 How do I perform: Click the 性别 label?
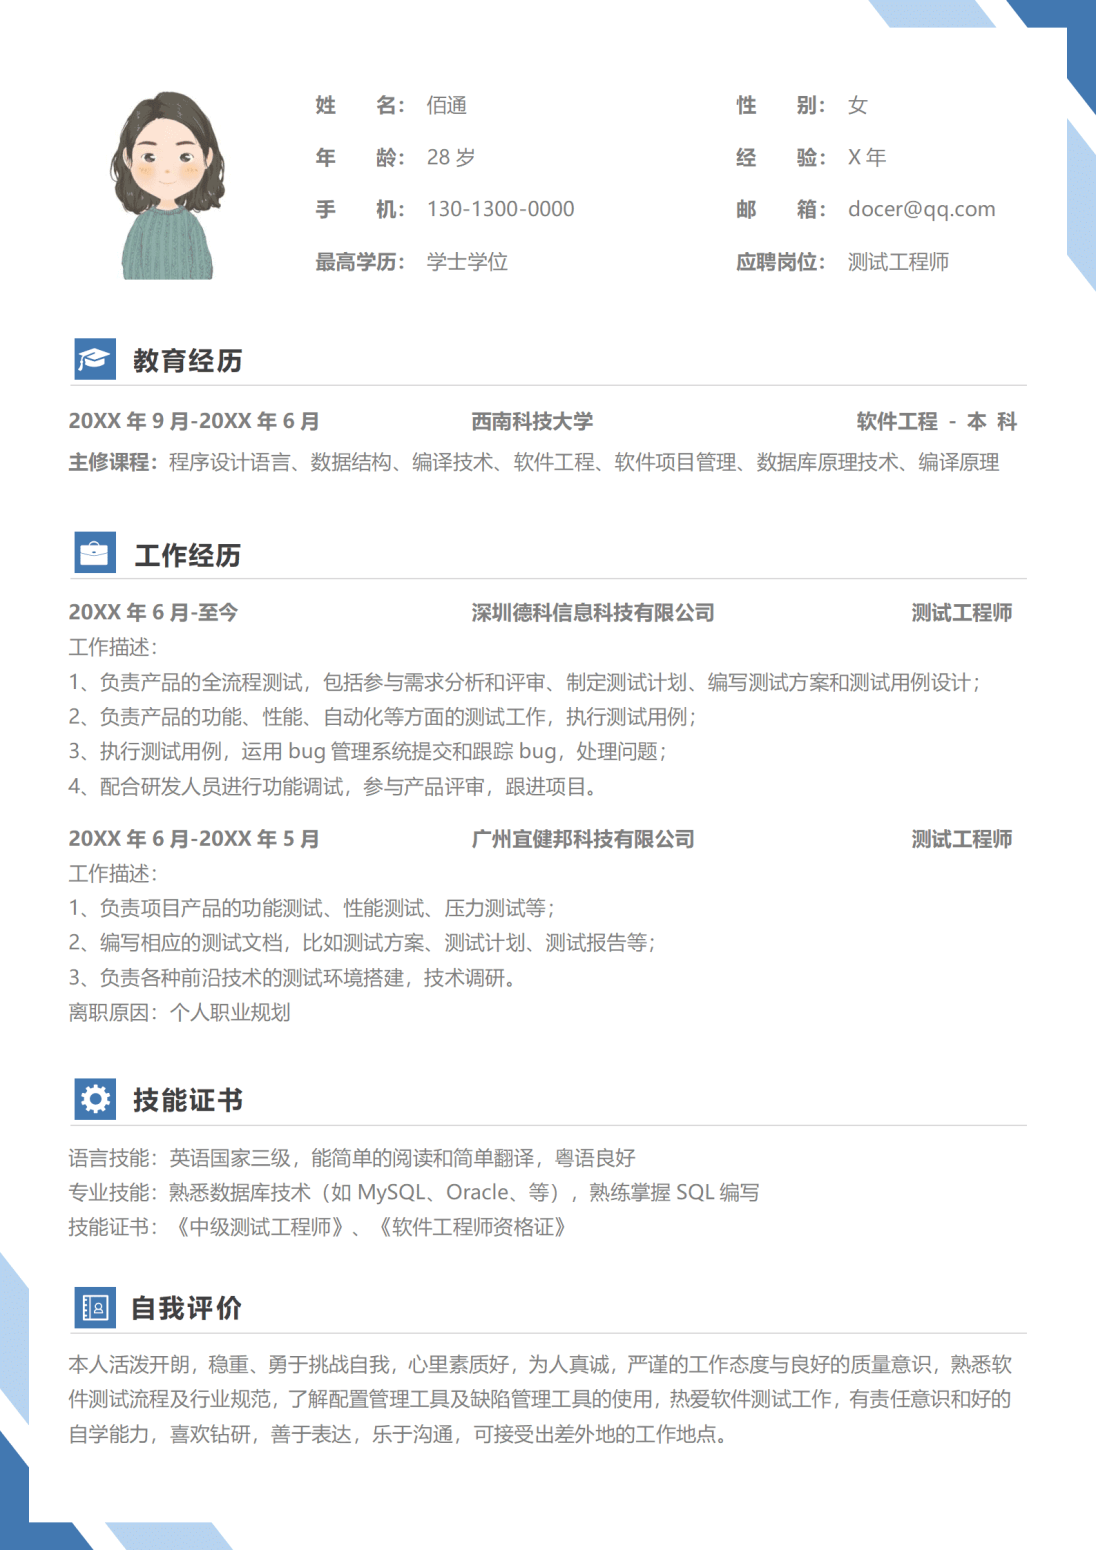781,105
